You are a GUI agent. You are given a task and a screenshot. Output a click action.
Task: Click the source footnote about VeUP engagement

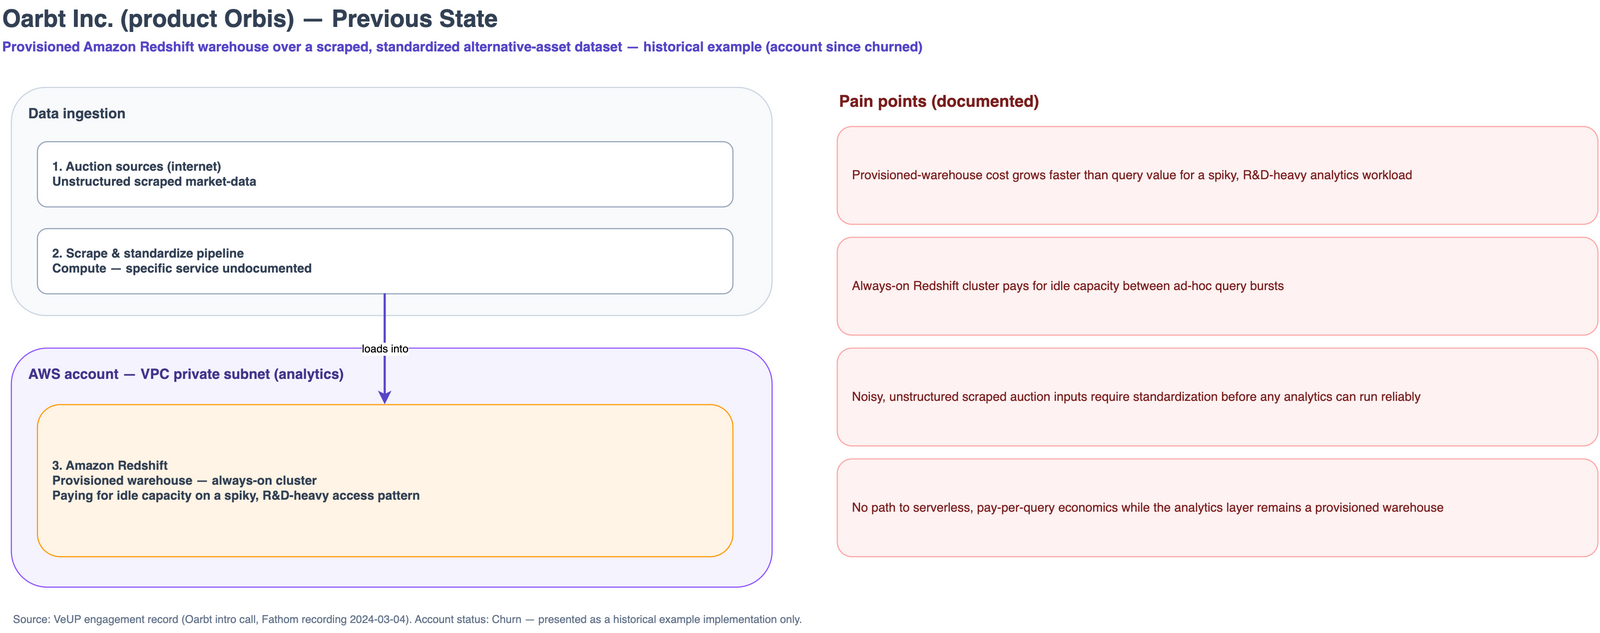click(407, 619)
